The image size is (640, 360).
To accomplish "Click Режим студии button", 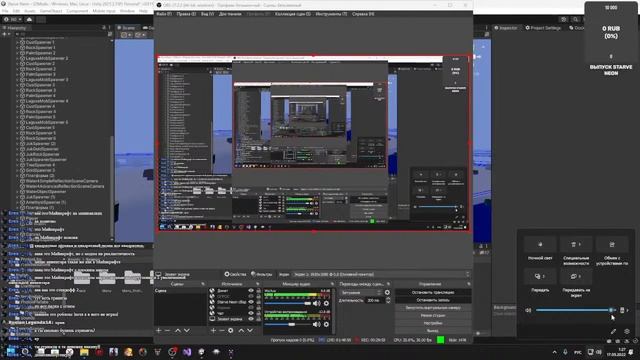I will pyautogui.click(x=433, y=316).
